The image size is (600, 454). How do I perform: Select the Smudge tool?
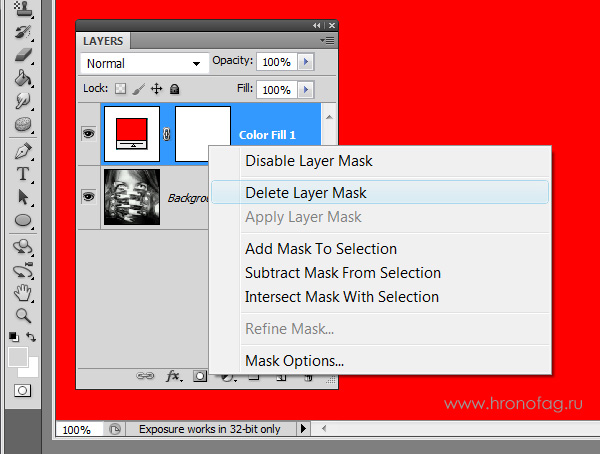point(23,101)
